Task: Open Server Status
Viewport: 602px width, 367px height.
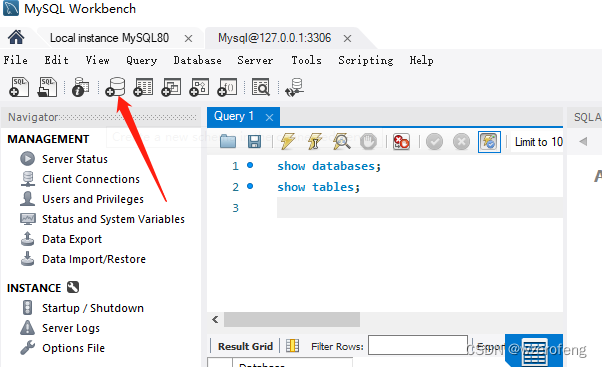Action: point(75,159)
